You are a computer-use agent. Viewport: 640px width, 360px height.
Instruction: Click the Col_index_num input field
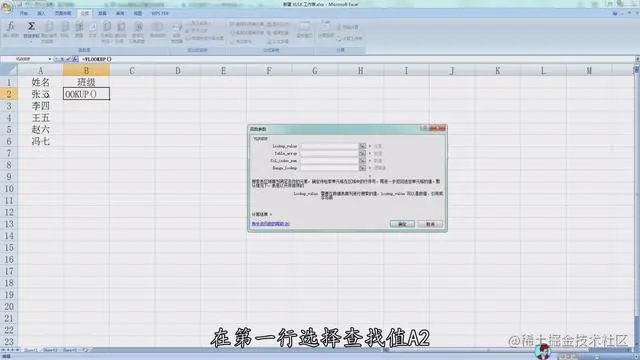[329, 160]
